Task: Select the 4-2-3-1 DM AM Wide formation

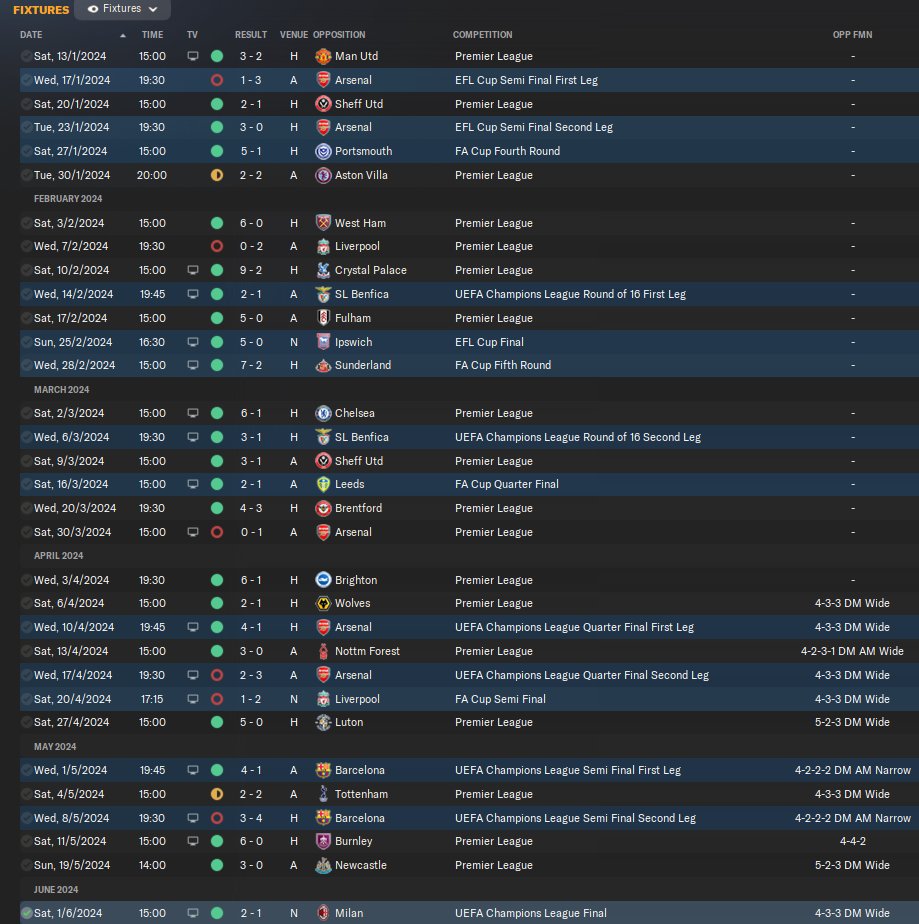Action: pos(852,651)
